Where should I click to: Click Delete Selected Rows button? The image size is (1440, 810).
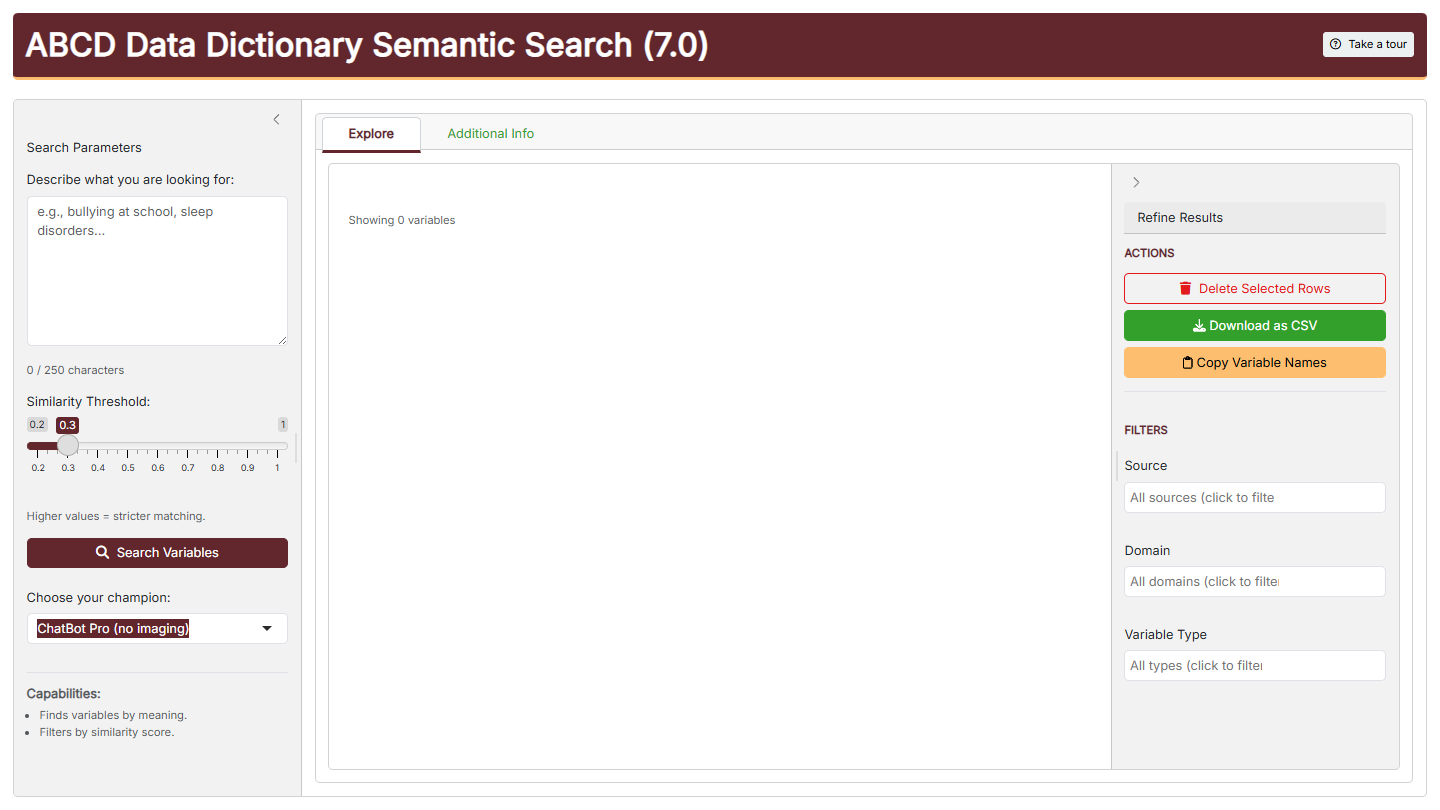1255,289
